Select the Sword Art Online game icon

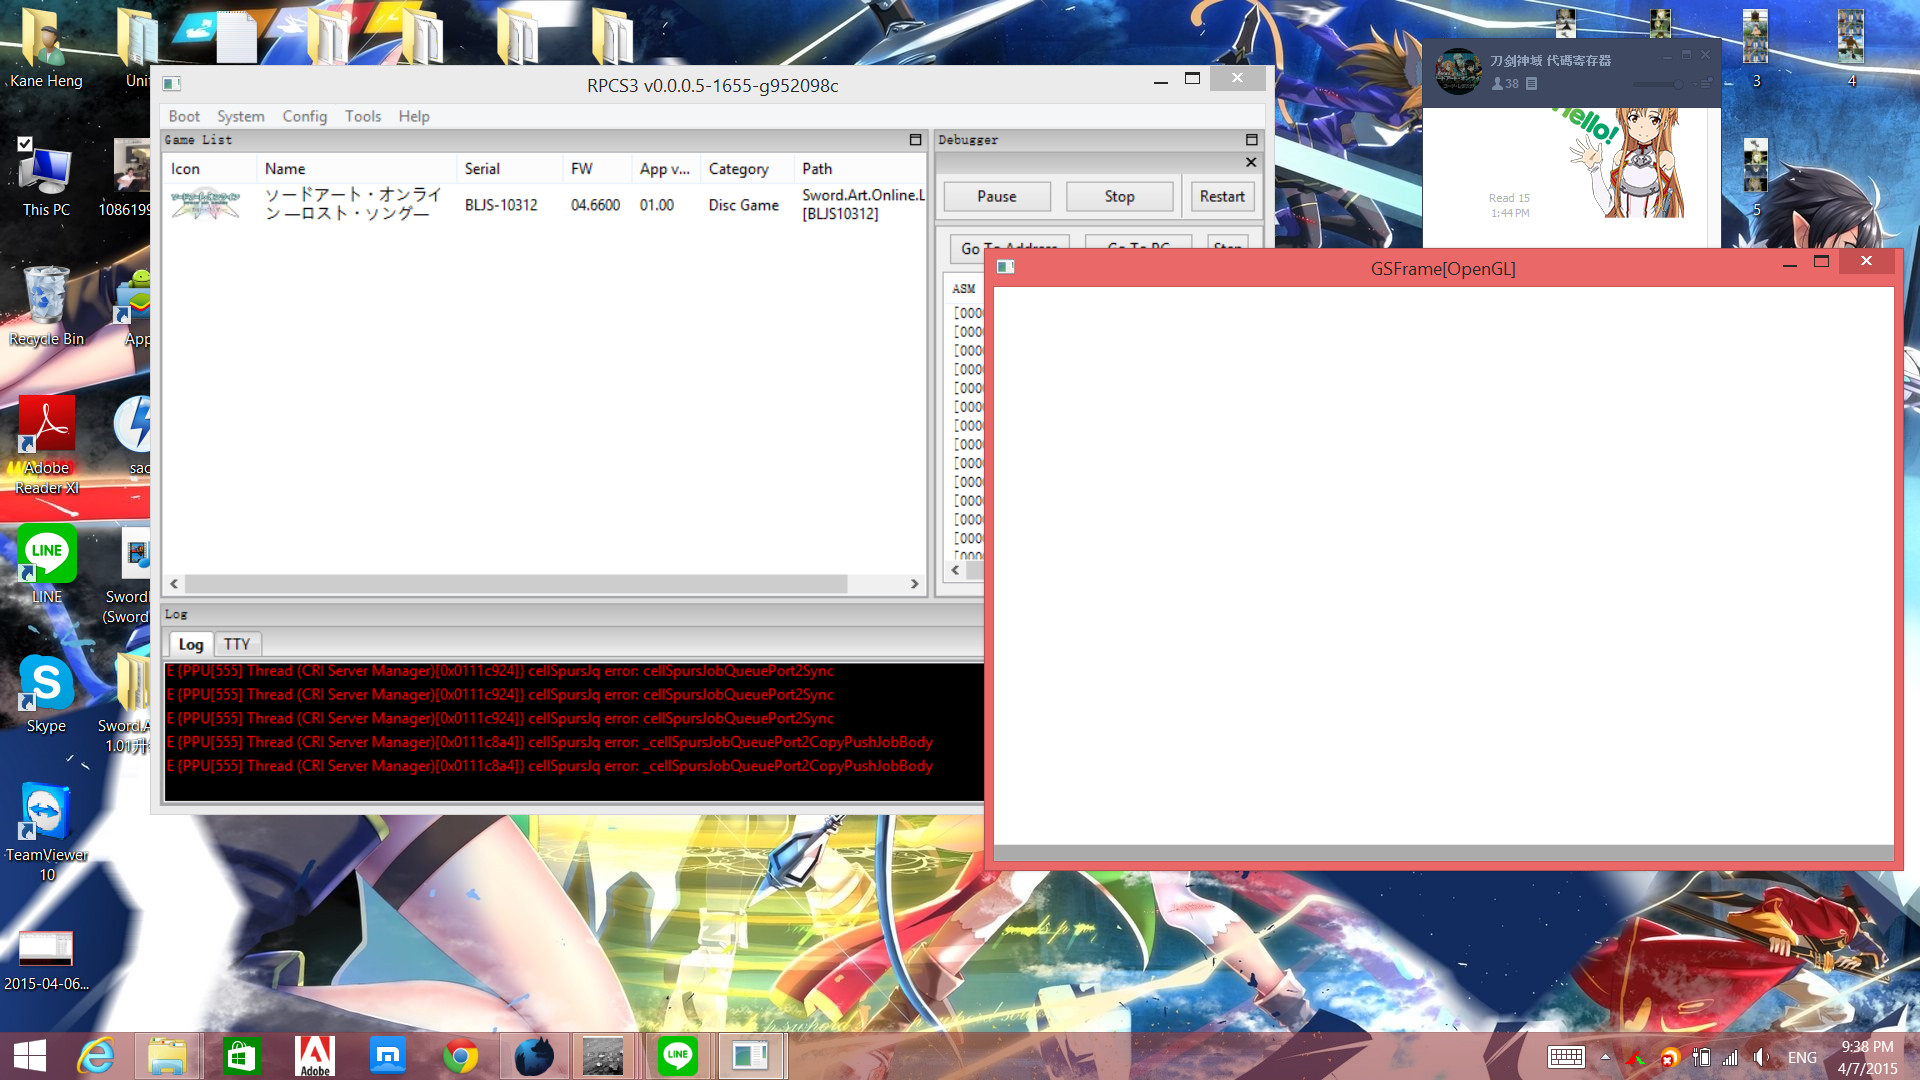(x=205, y=204)
